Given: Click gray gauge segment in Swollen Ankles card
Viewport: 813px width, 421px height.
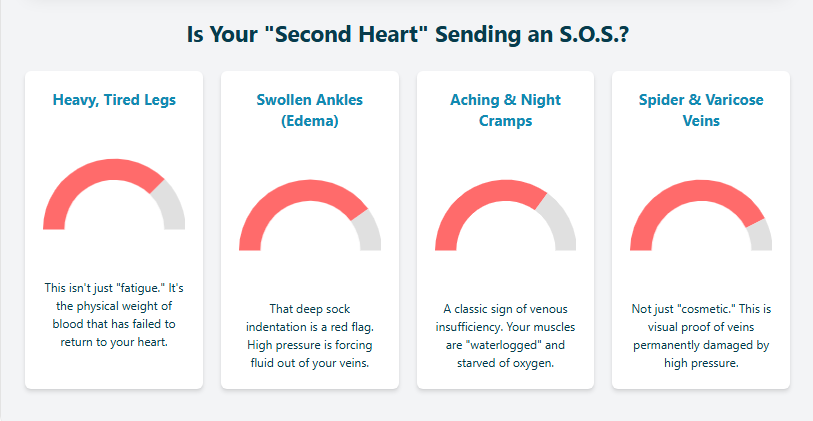Looking at the screenshot, I should pyautogui.click(x=368, y=228).
